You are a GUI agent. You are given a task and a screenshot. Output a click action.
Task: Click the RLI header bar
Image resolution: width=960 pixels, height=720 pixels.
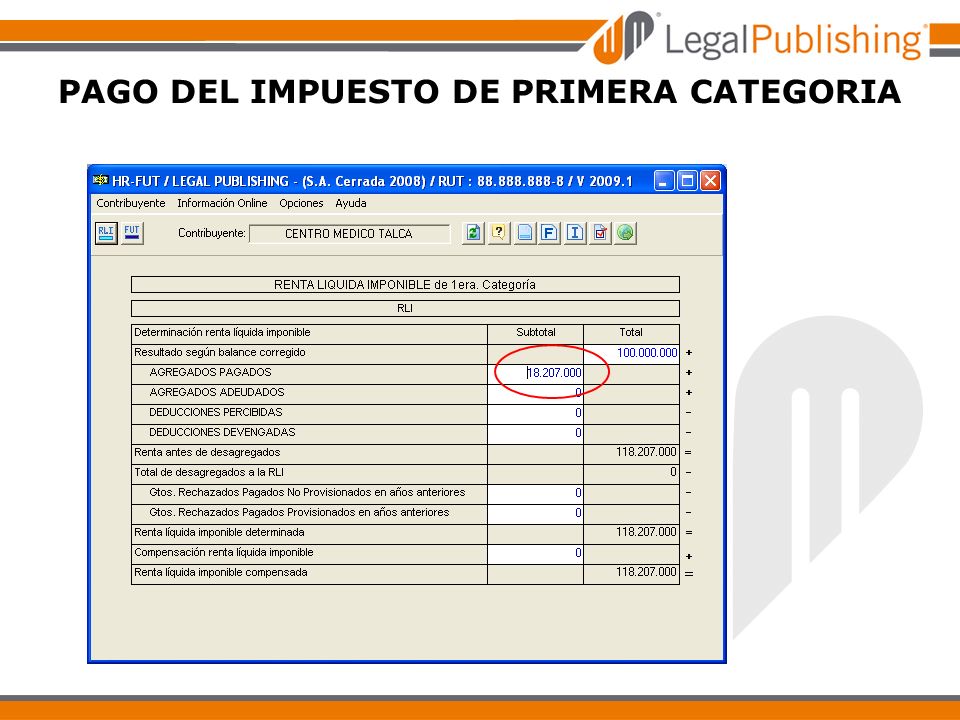(405, 309)
